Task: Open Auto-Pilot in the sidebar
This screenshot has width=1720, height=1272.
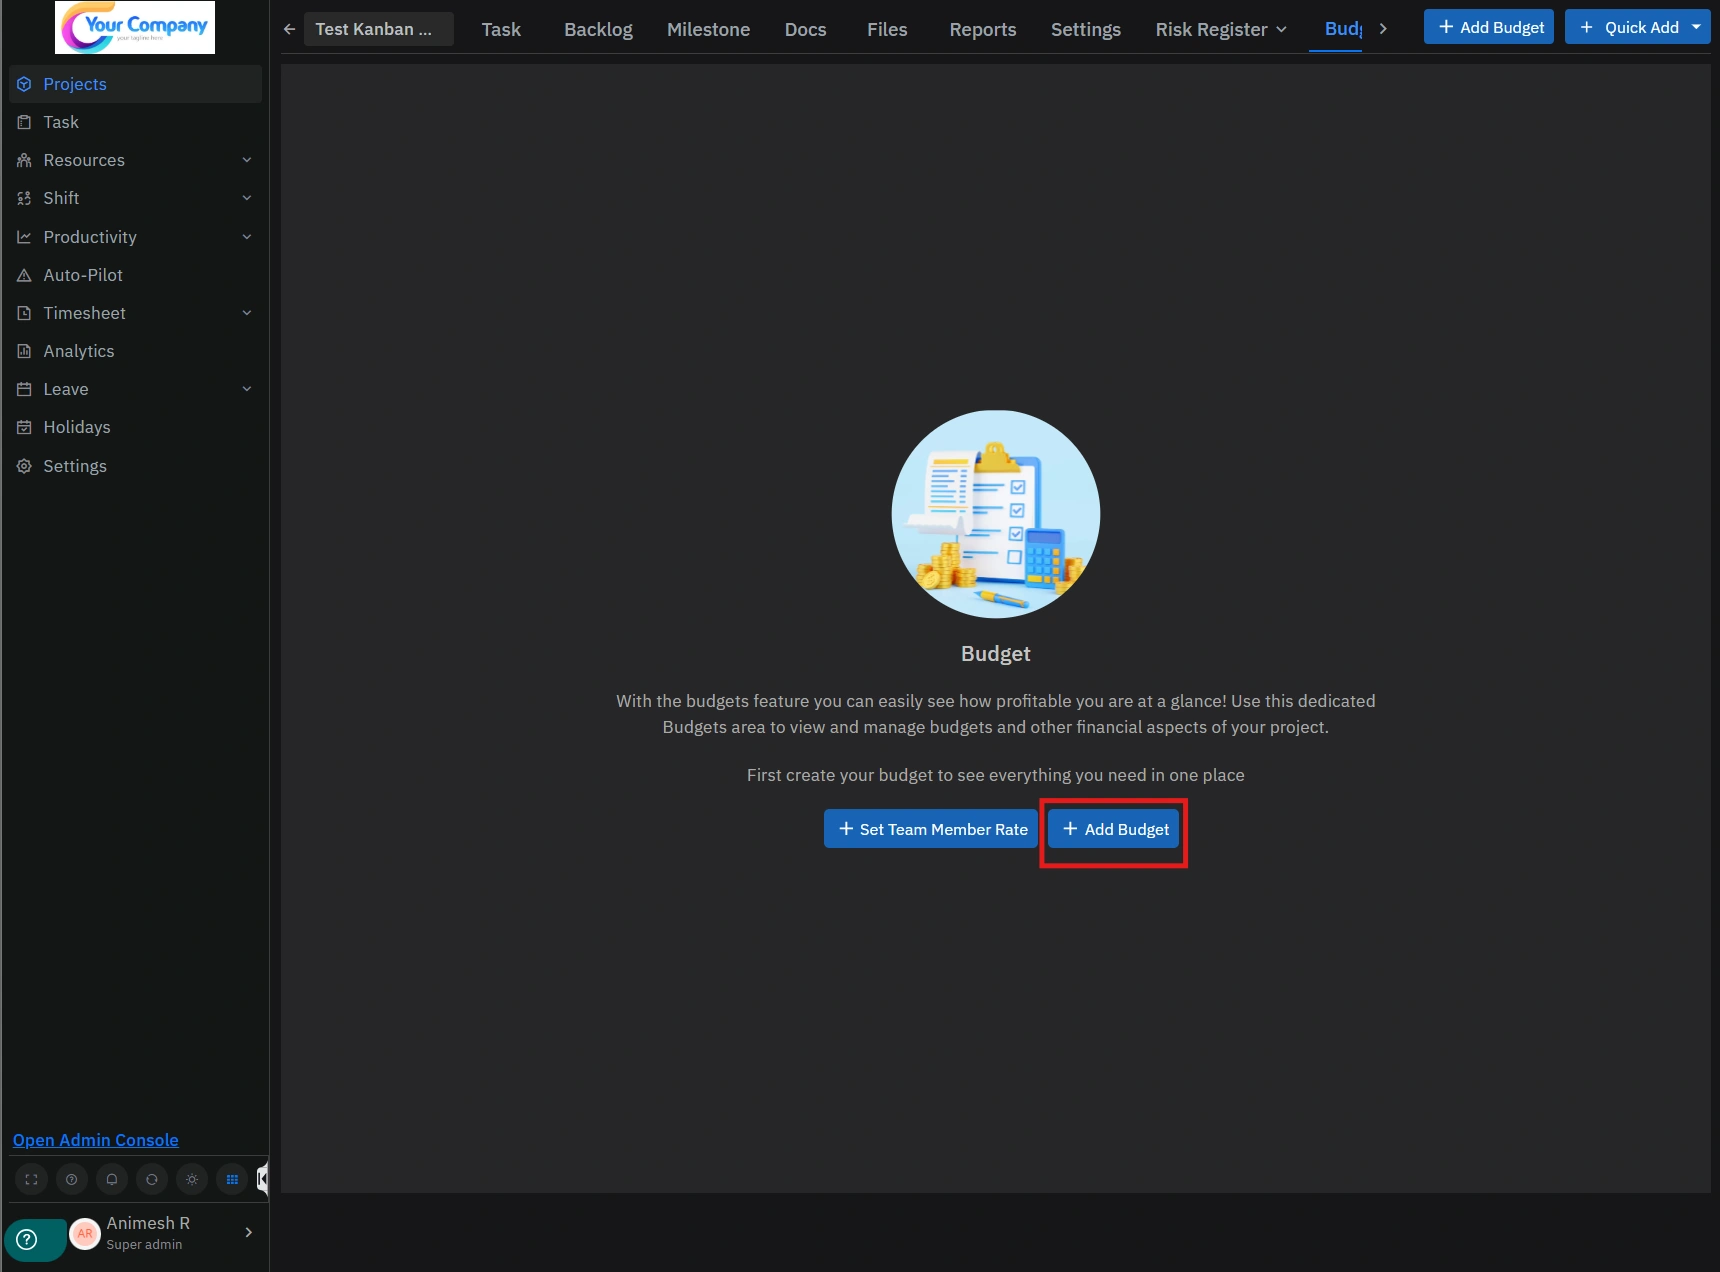Action: click(136, 275)
